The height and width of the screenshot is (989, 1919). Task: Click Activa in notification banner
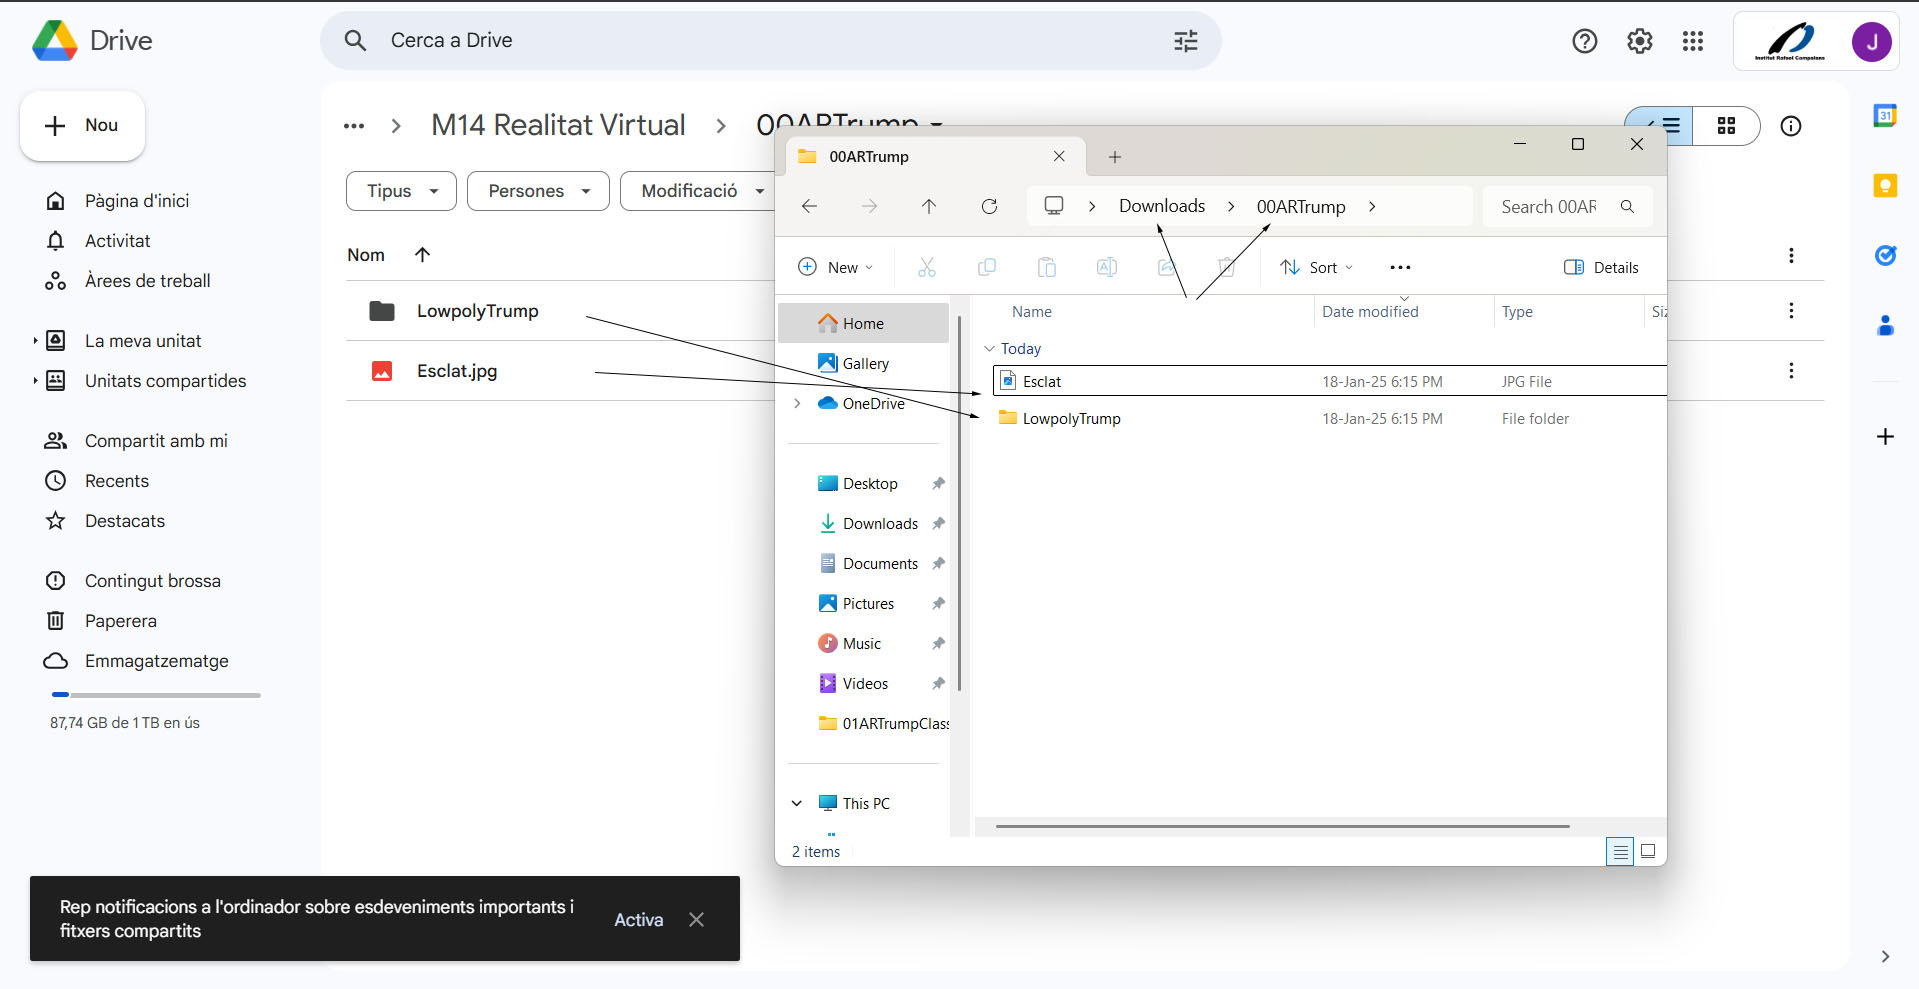(x=638, y=920)
